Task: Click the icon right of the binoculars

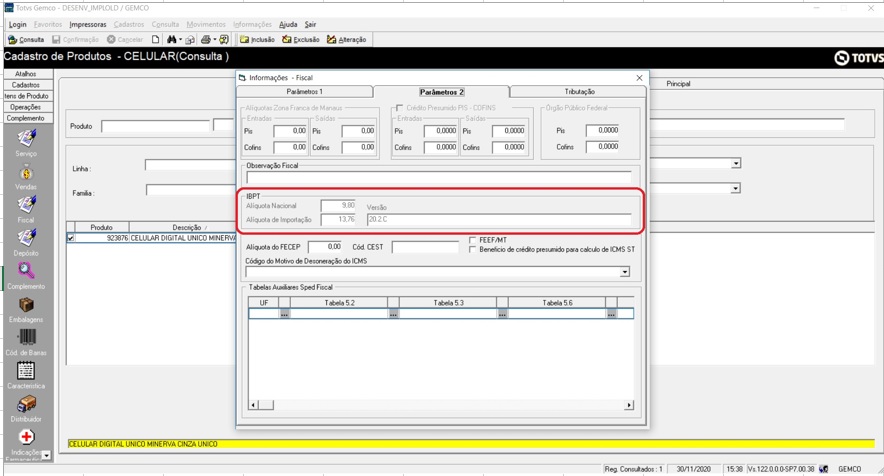Action: coord(190,39)
